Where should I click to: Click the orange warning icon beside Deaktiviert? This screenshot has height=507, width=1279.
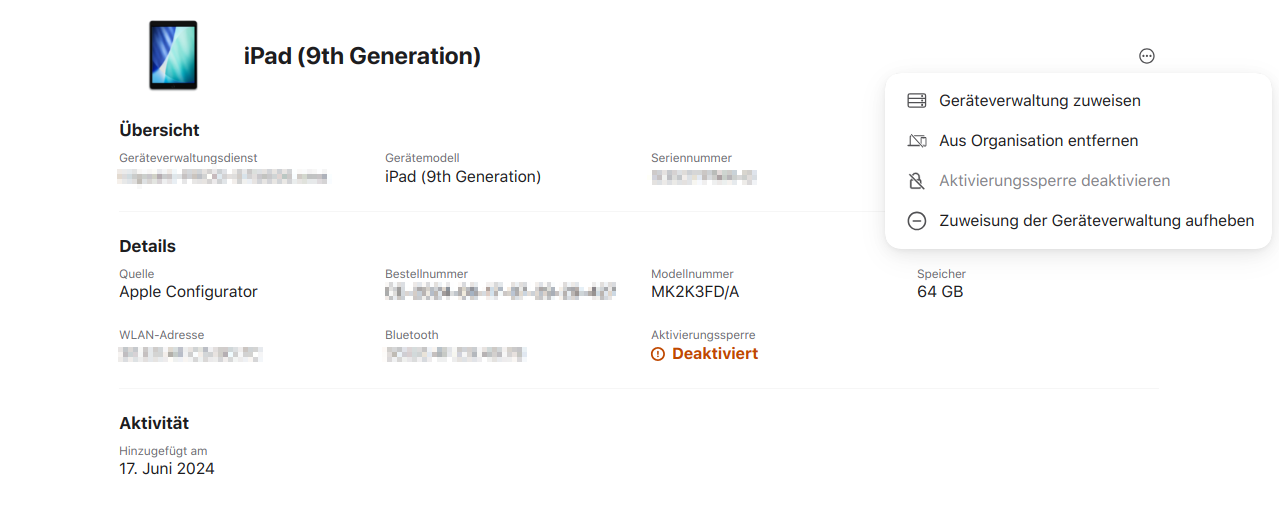(658, 354)
